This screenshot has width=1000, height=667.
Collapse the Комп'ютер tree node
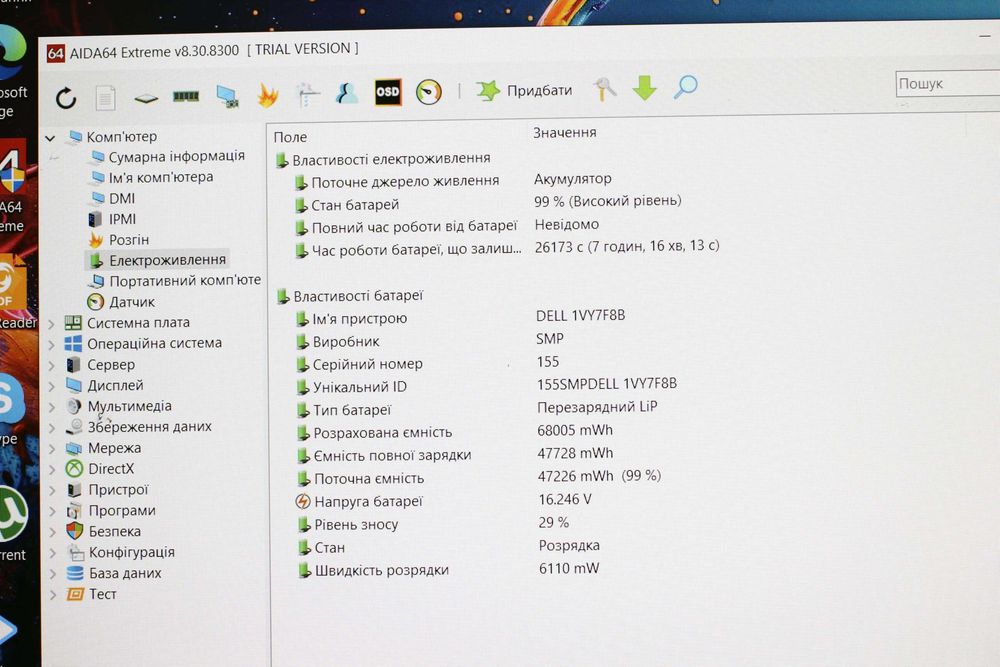50,138
